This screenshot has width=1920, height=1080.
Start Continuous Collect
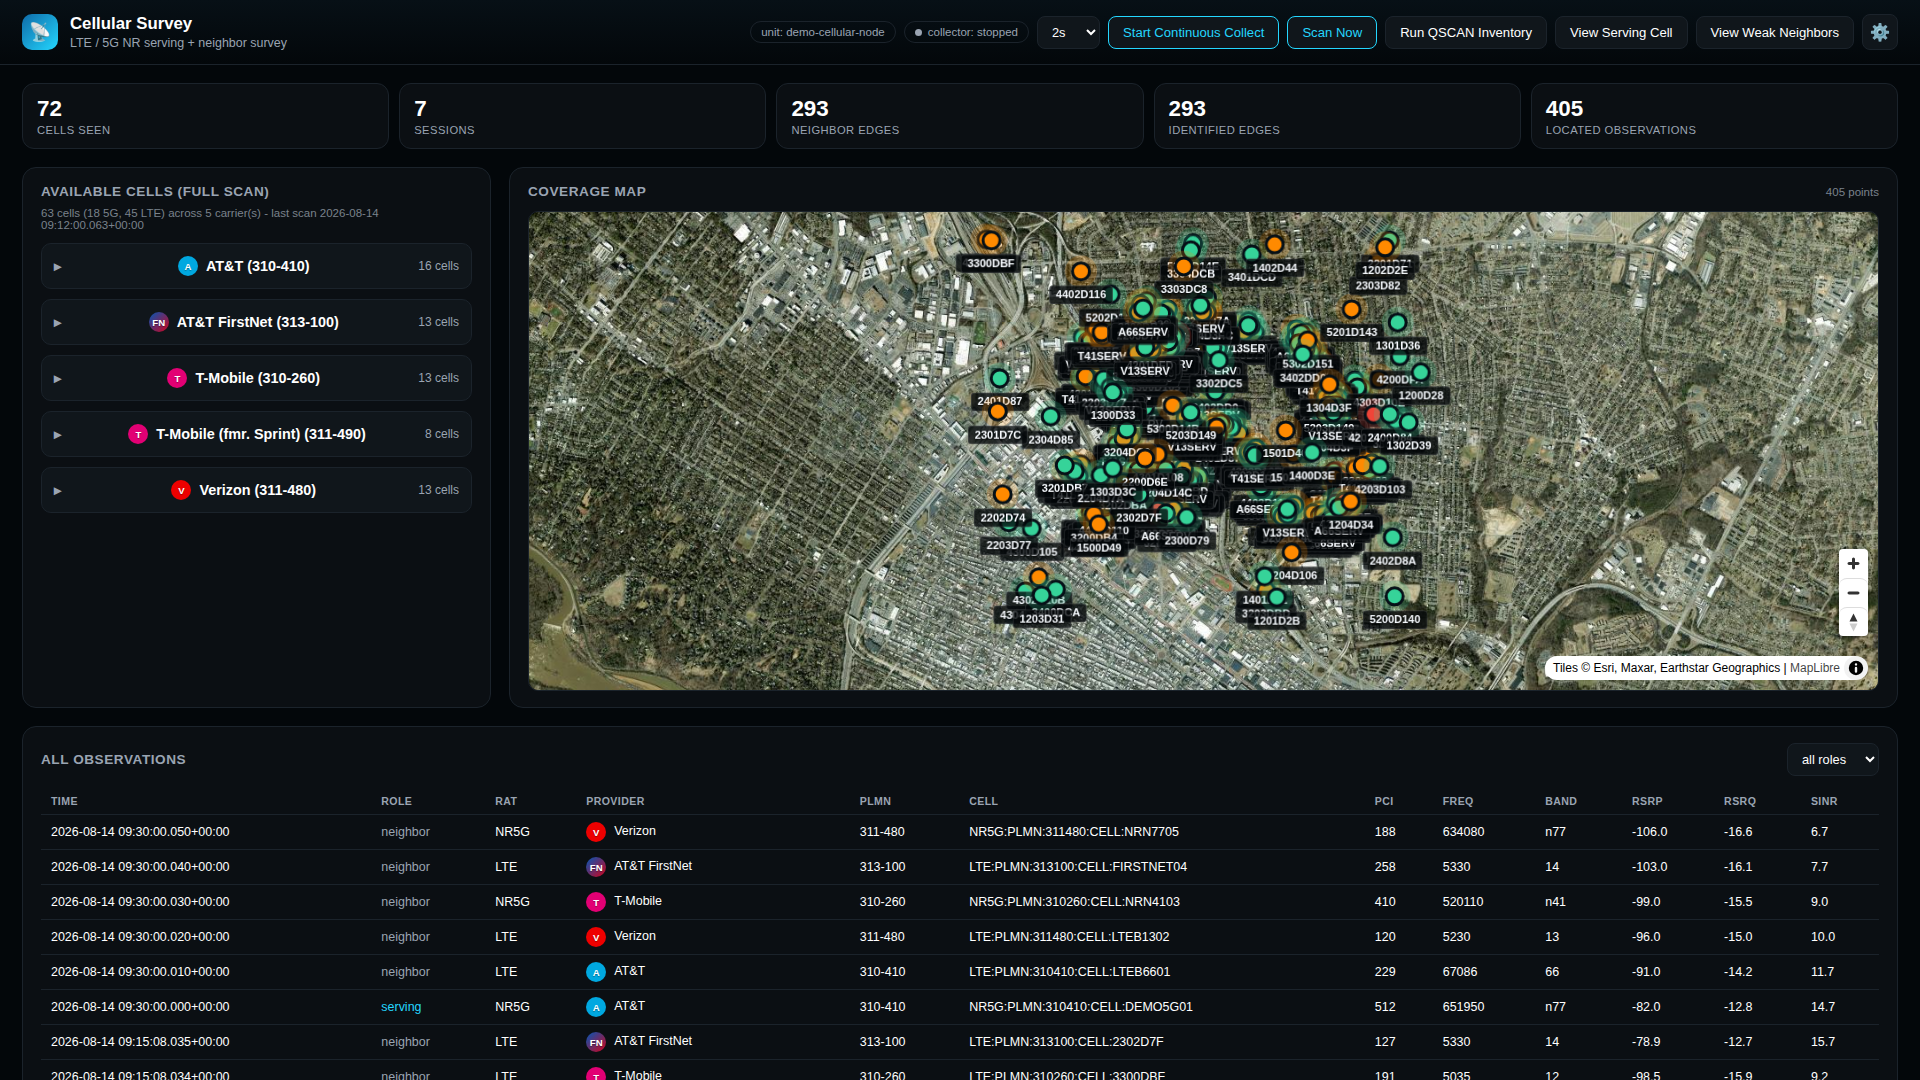[1193, 32]
